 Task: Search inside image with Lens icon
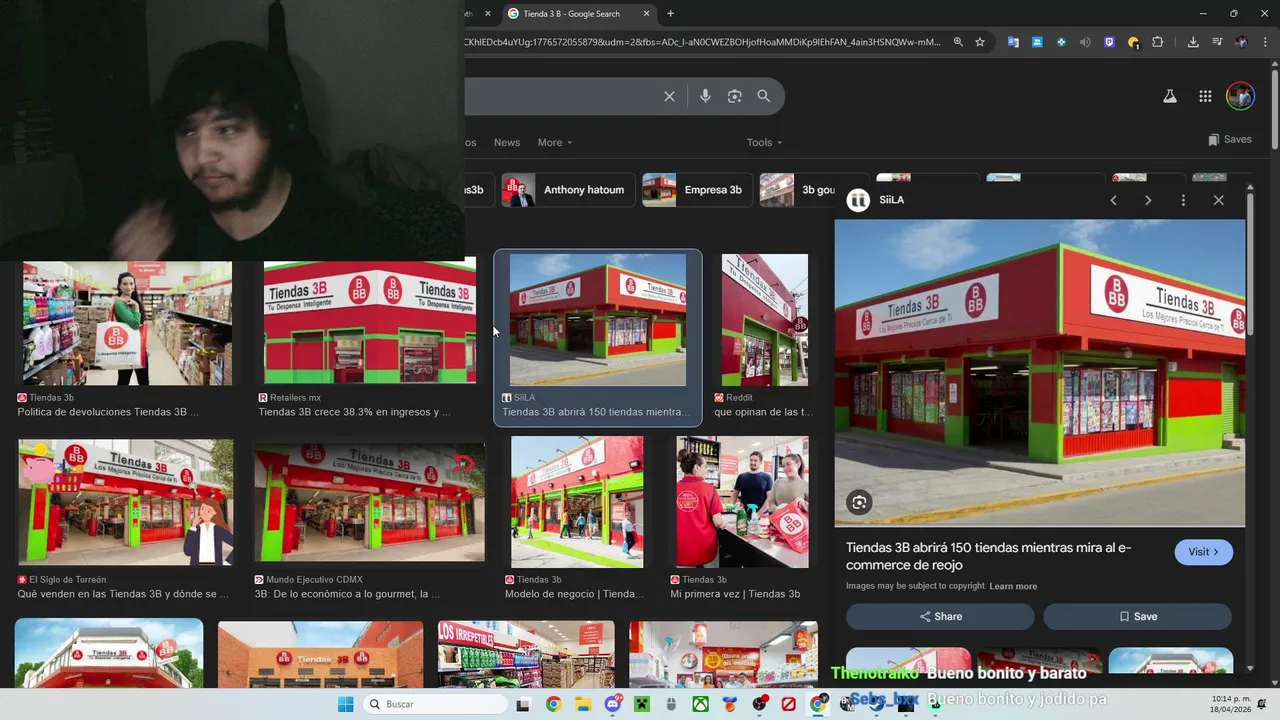point(859,502)
